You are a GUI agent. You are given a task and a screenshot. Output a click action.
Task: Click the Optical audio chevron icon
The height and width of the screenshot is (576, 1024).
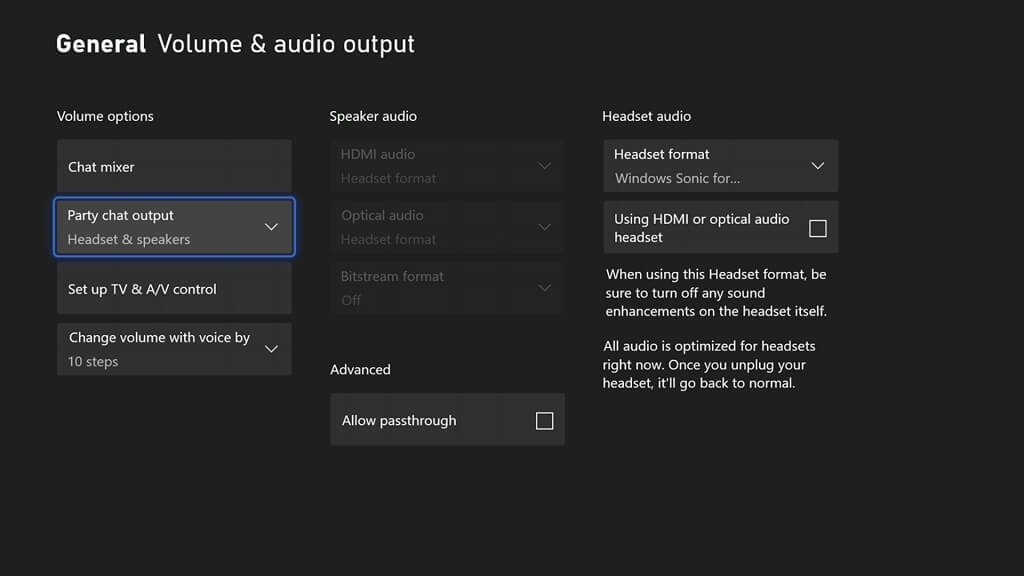tap(544, 227)
